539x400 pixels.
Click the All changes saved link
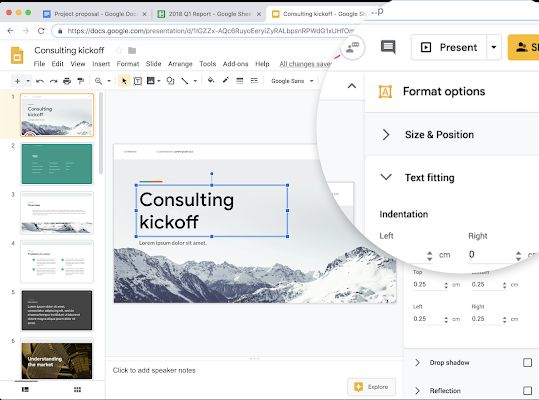[305, 64]
